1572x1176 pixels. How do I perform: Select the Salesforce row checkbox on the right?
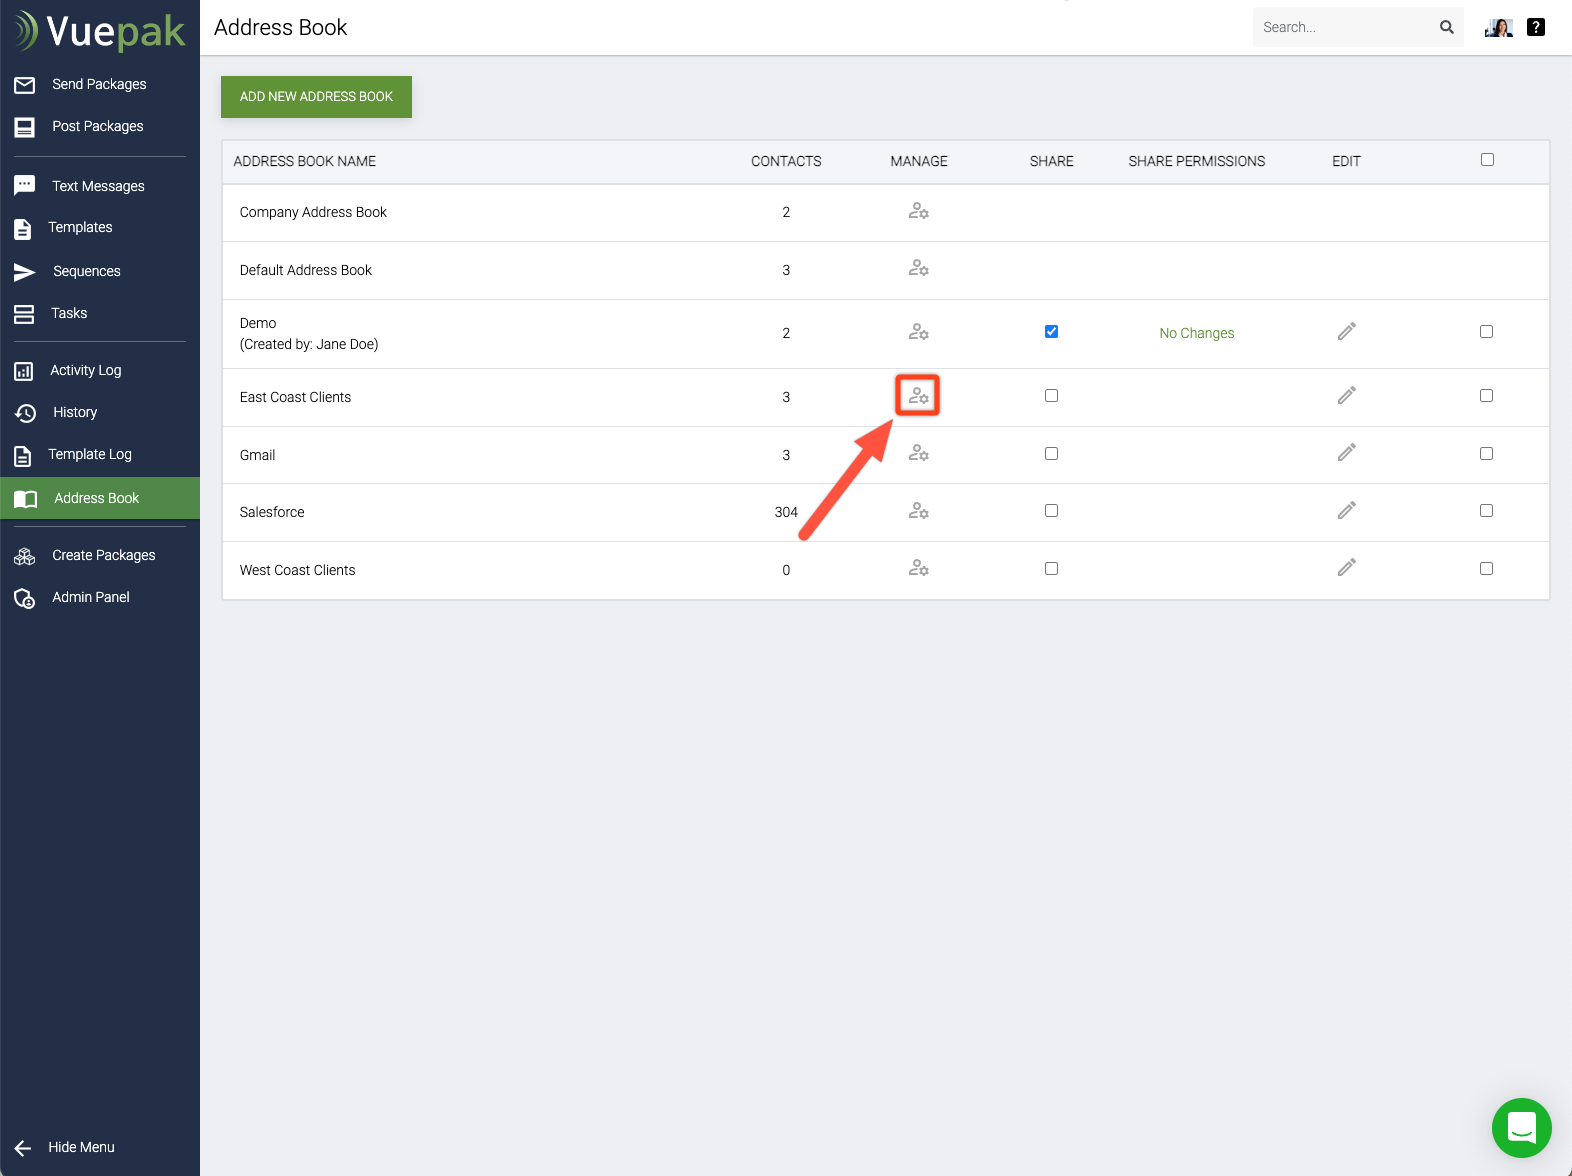click(x=1486, y=511)
